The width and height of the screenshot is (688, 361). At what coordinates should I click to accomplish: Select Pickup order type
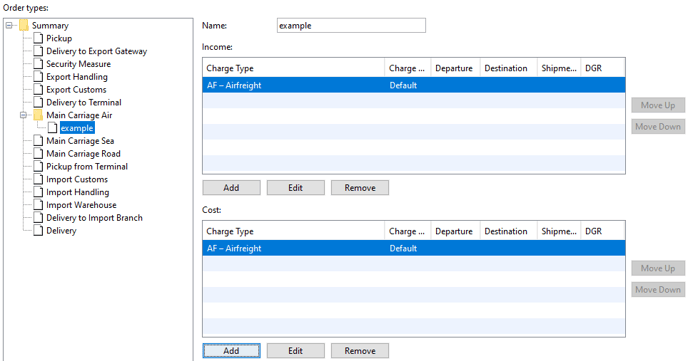(59, 39)
